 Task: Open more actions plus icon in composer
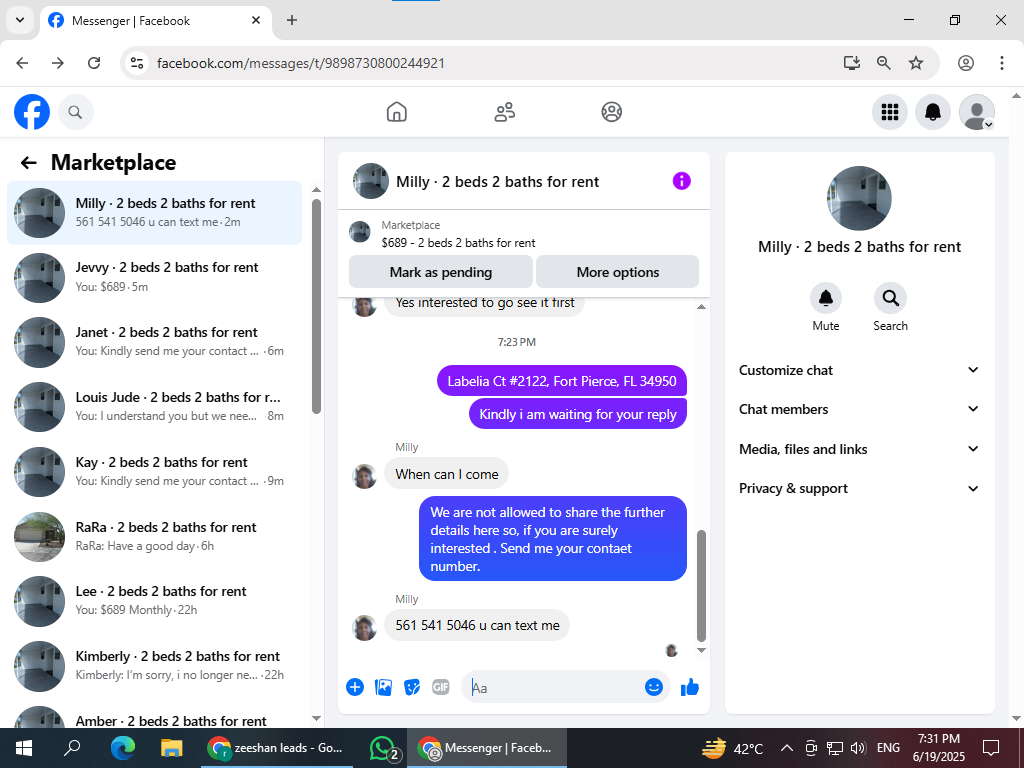[x=355, y=687]
